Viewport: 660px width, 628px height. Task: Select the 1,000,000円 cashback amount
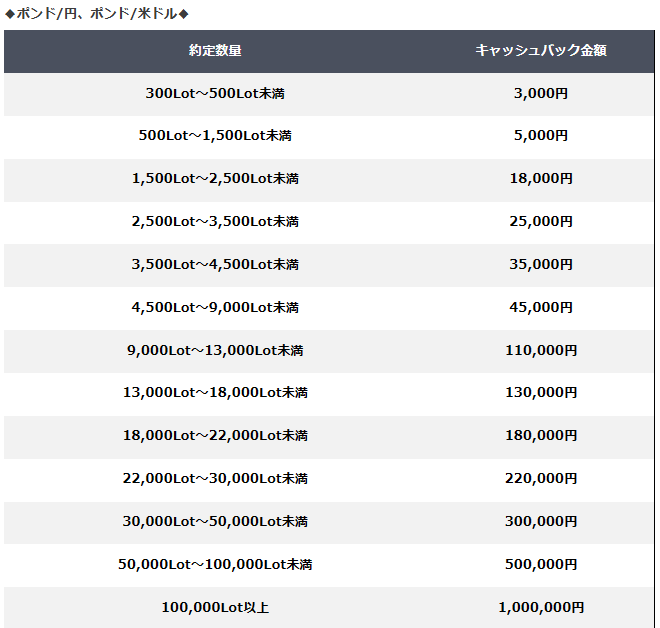pyautogui.click(x=540, y=608)
